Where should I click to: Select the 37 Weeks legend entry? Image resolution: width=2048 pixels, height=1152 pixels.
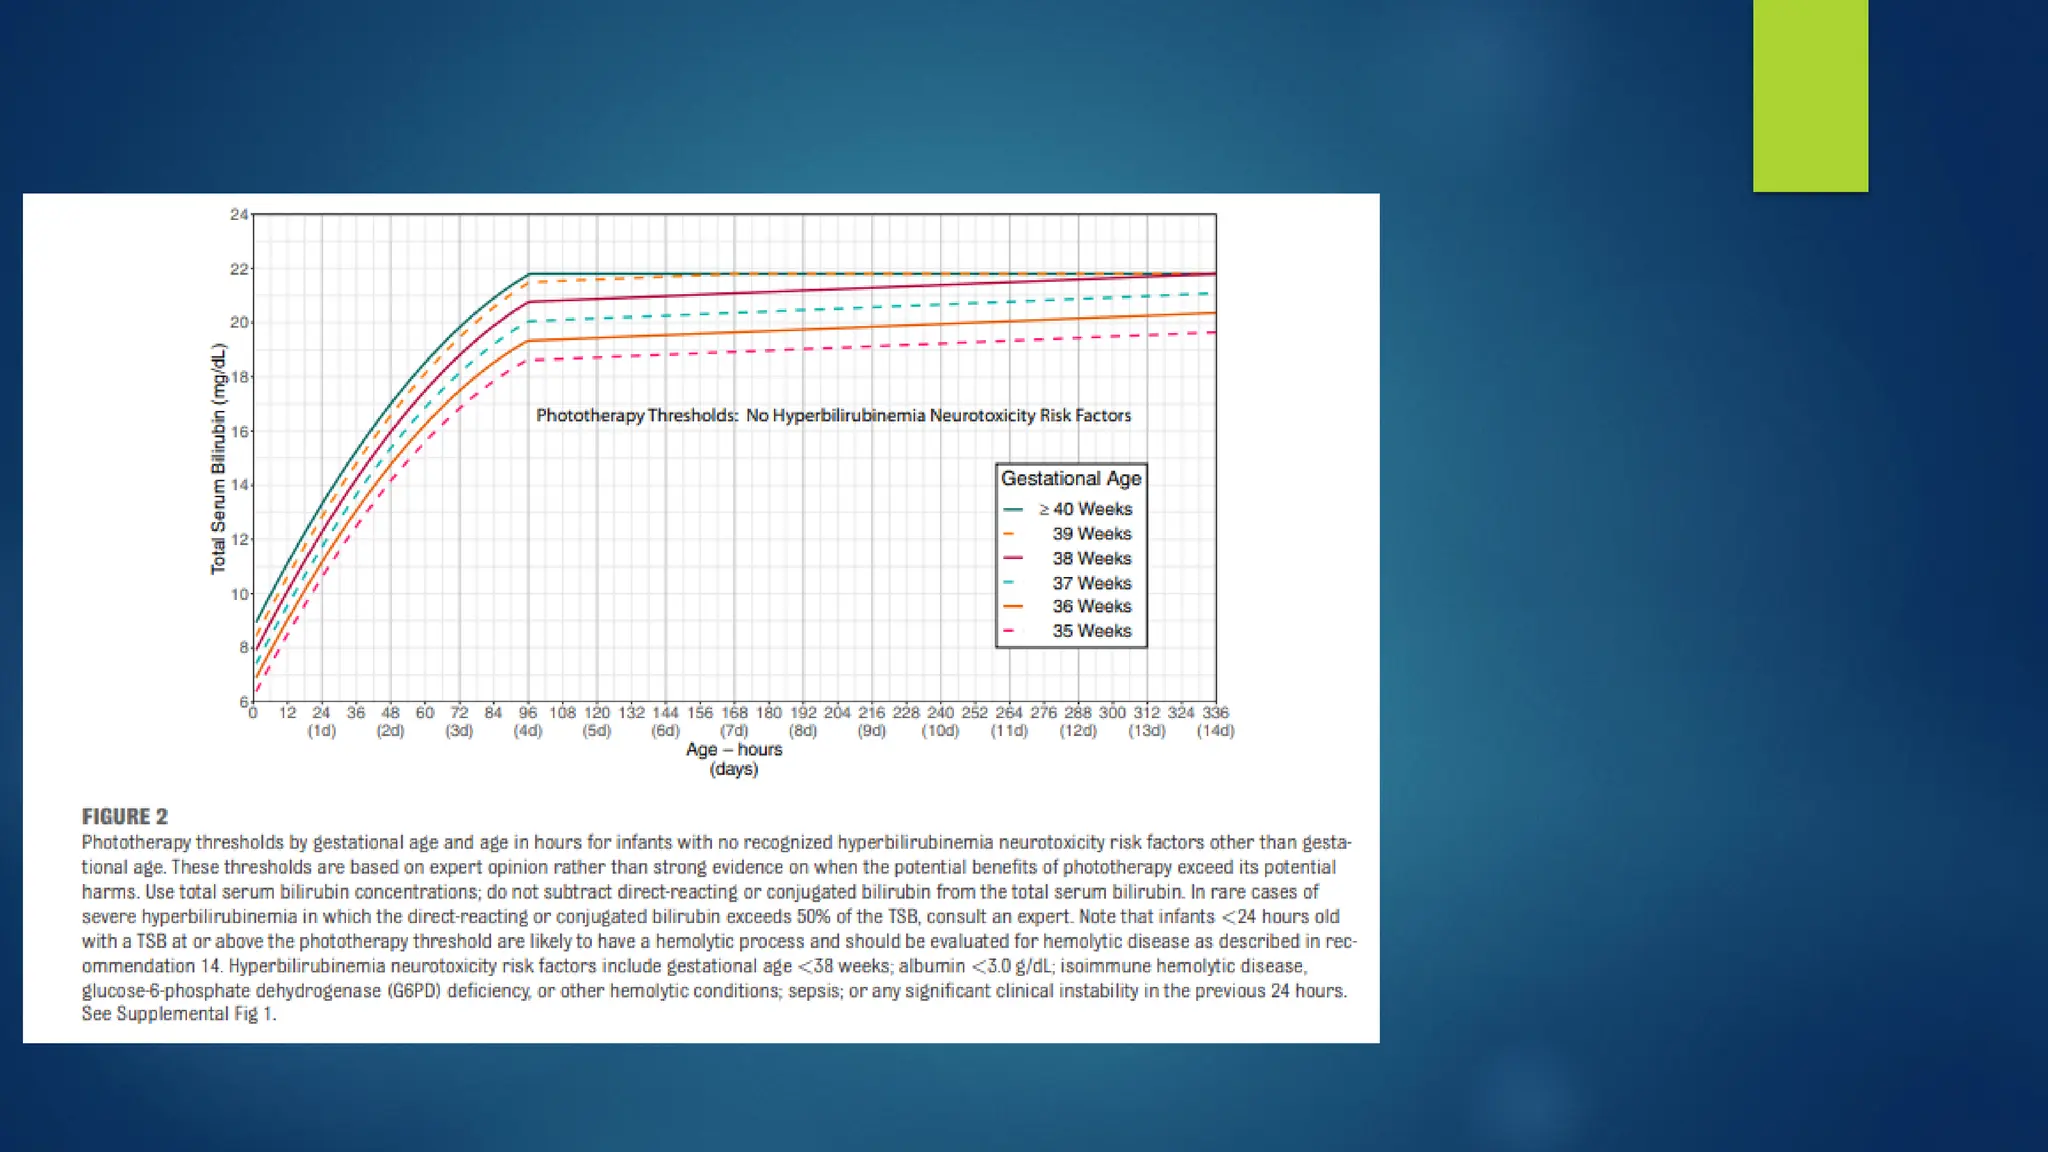[1091, 583]
